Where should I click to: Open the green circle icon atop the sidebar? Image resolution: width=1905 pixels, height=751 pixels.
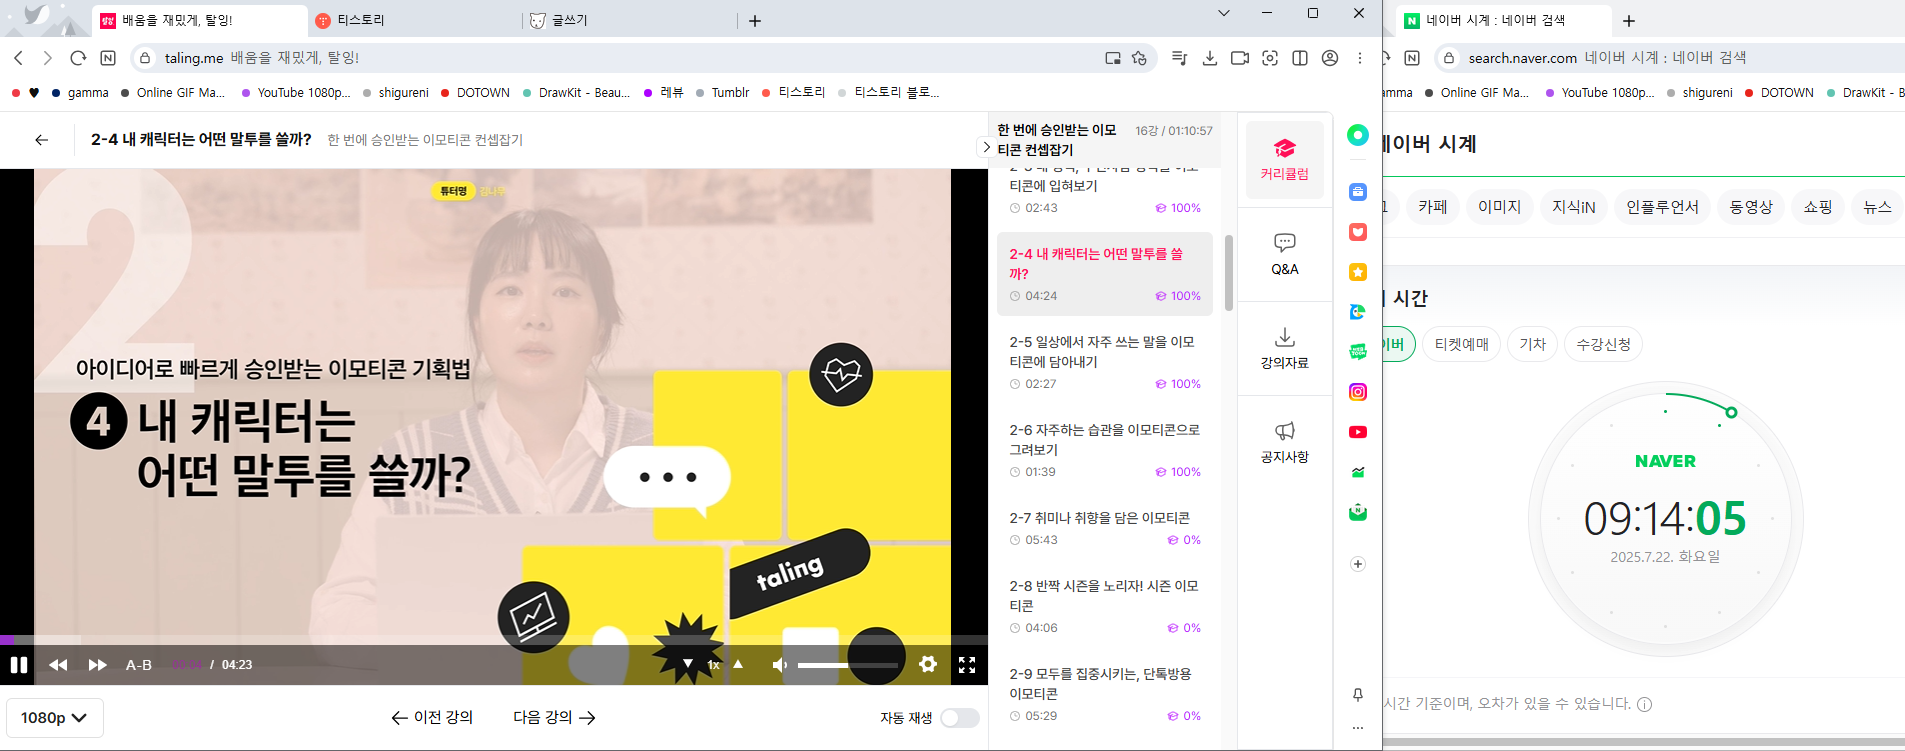(x=1358, y=135)
